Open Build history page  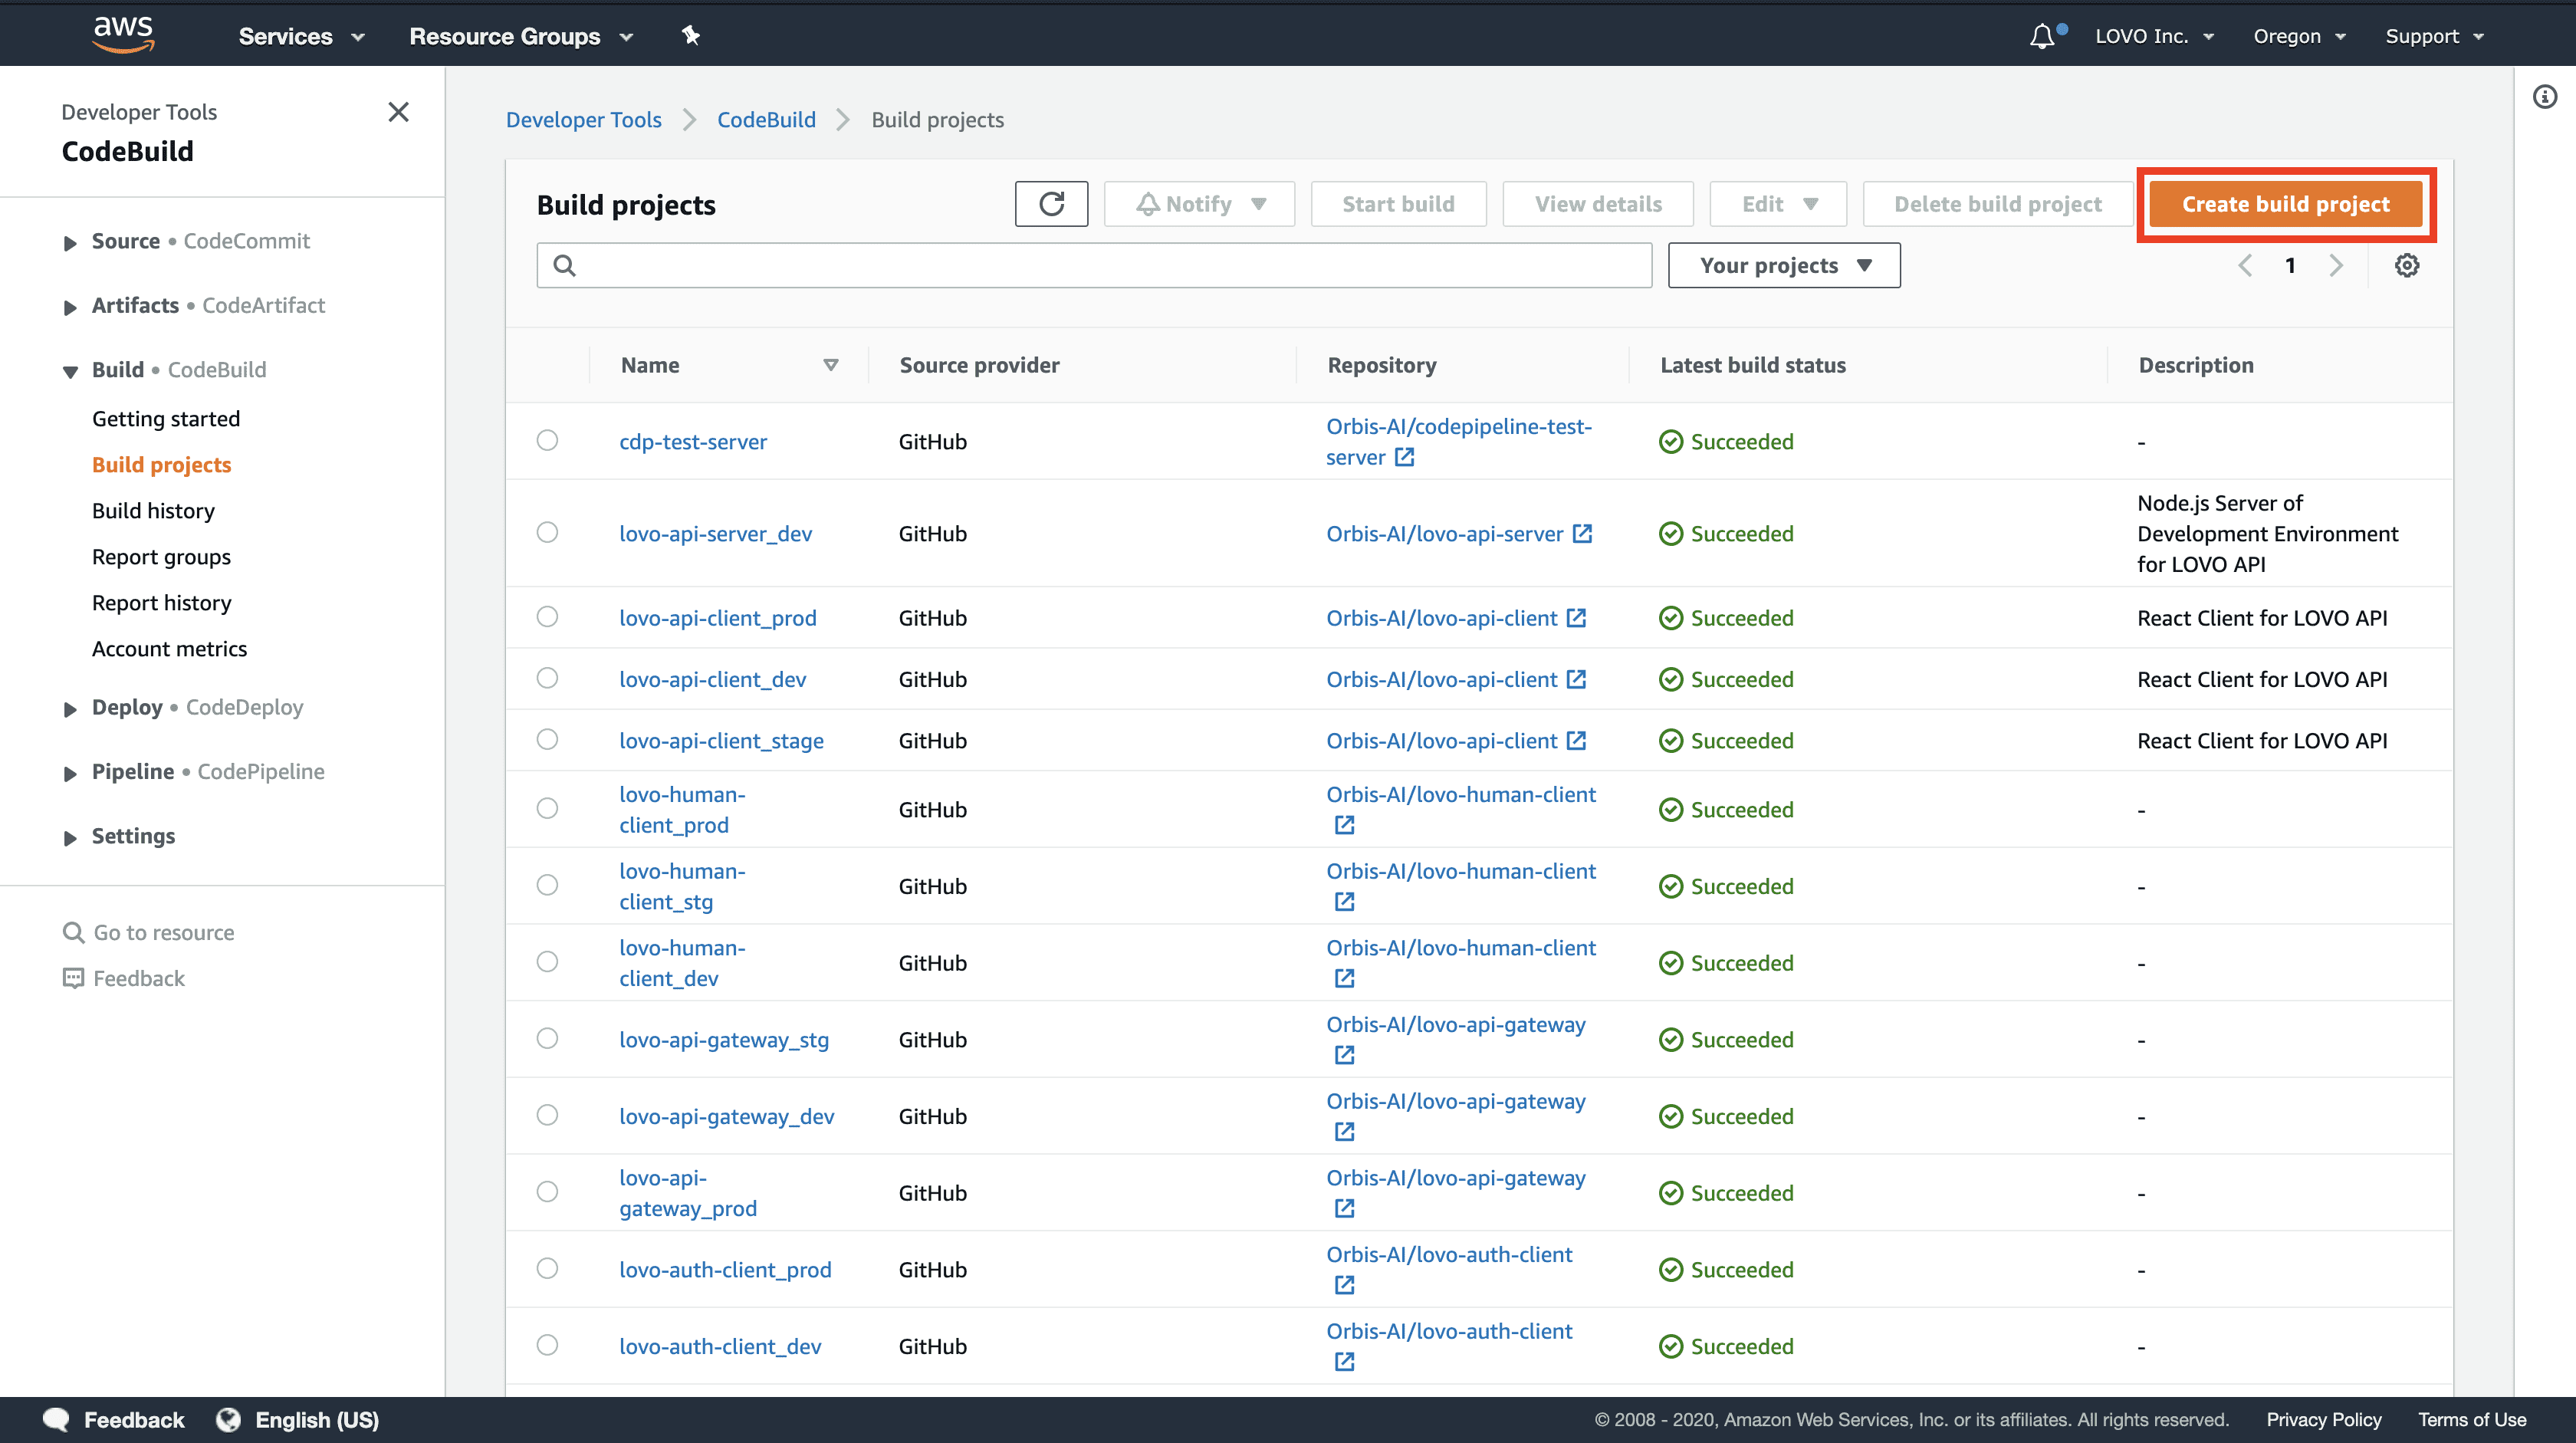153,511
